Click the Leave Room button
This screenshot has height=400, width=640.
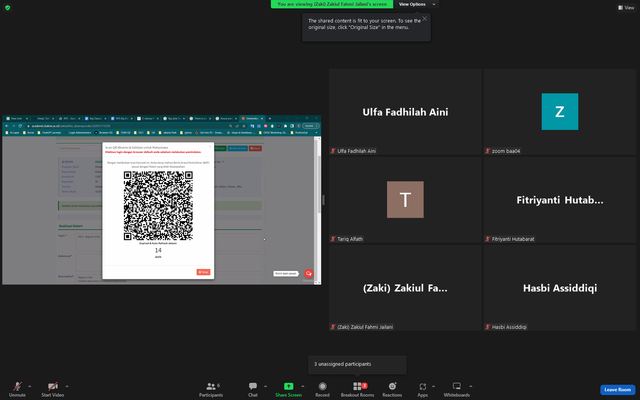click(617, 389)
